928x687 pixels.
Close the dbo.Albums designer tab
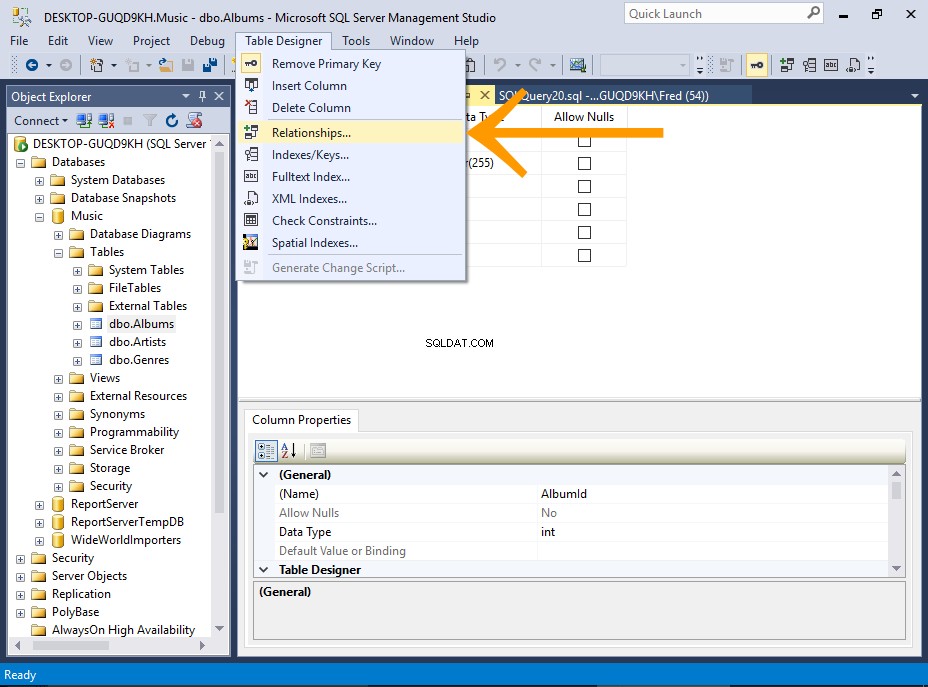pyautogui.click(x=485, y=95)
